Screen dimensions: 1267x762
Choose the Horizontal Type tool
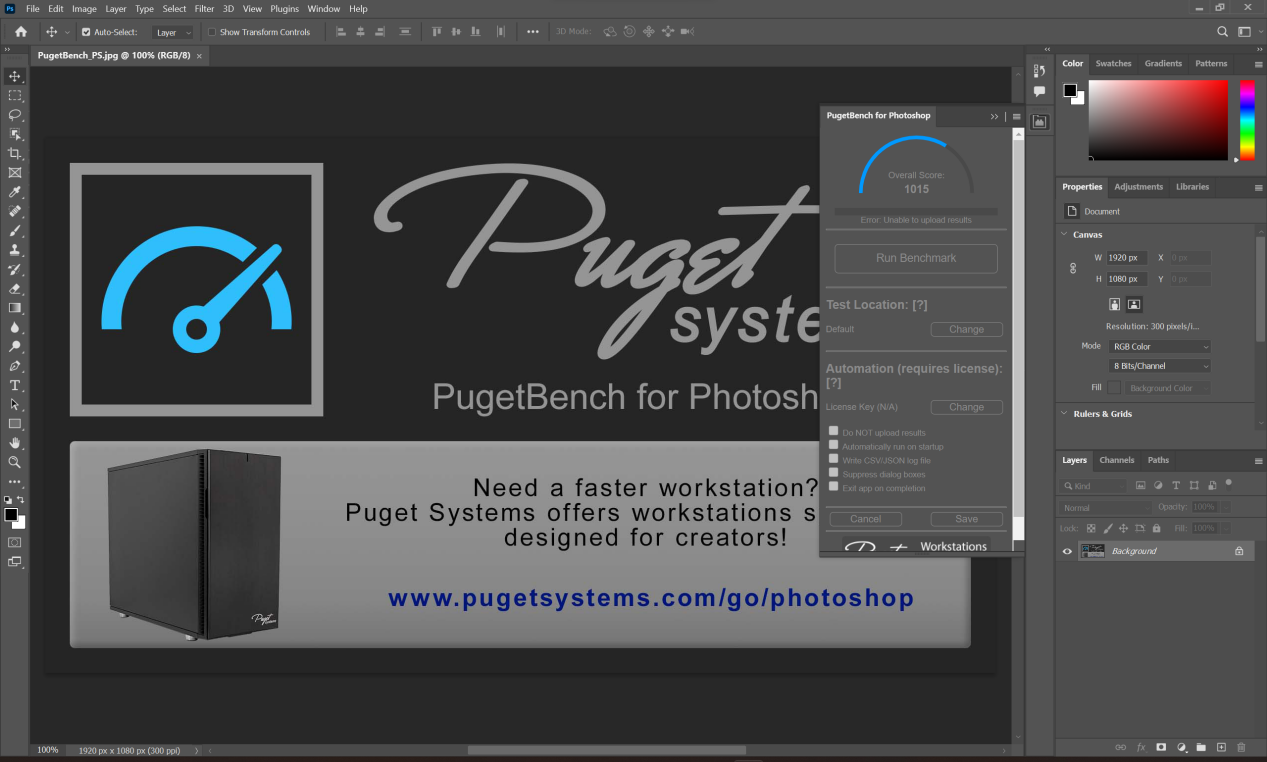(x=15, y=385)
